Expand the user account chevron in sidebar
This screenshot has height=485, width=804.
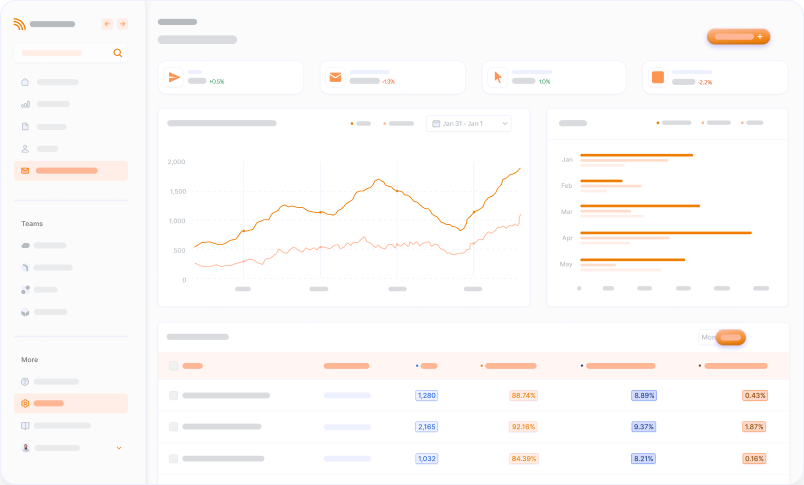(119, 448)
